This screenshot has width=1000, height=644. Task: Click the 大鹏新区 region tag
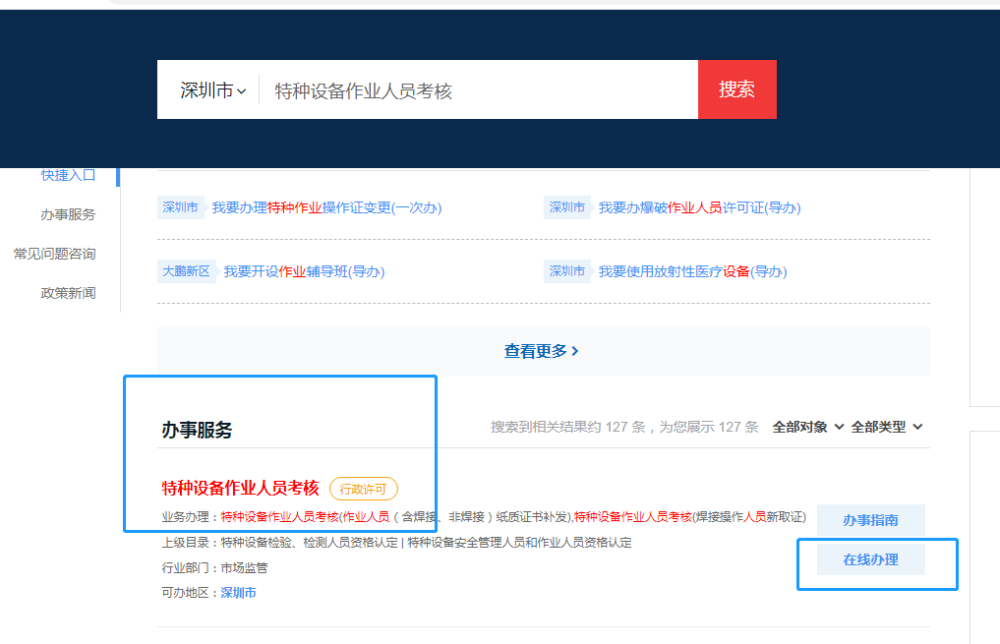pos(186,271)
